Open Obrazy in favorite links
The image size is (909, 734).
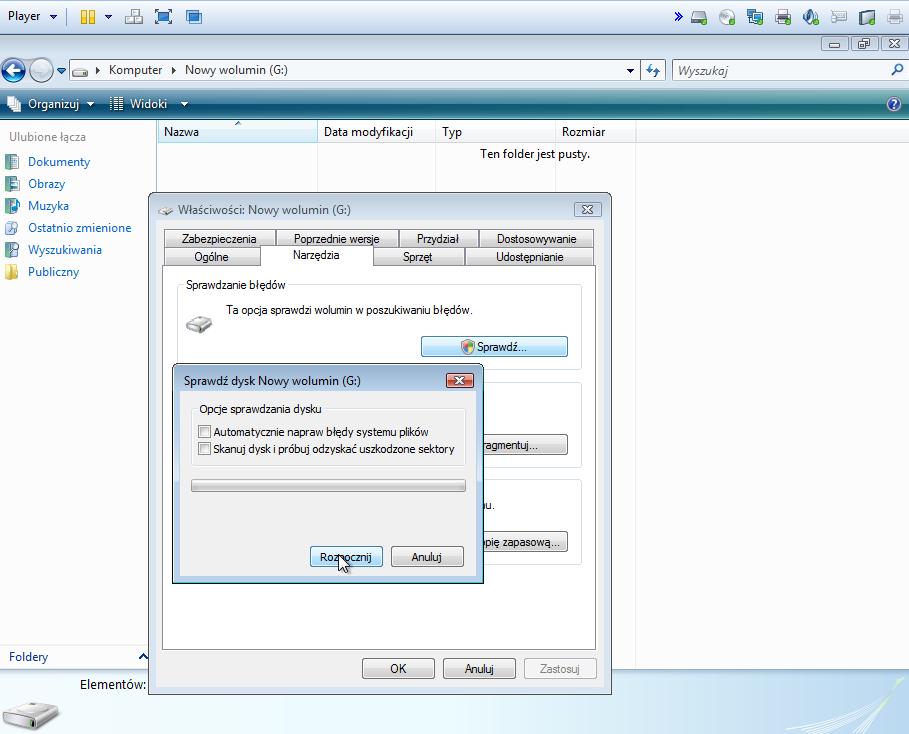coord(46,184)
